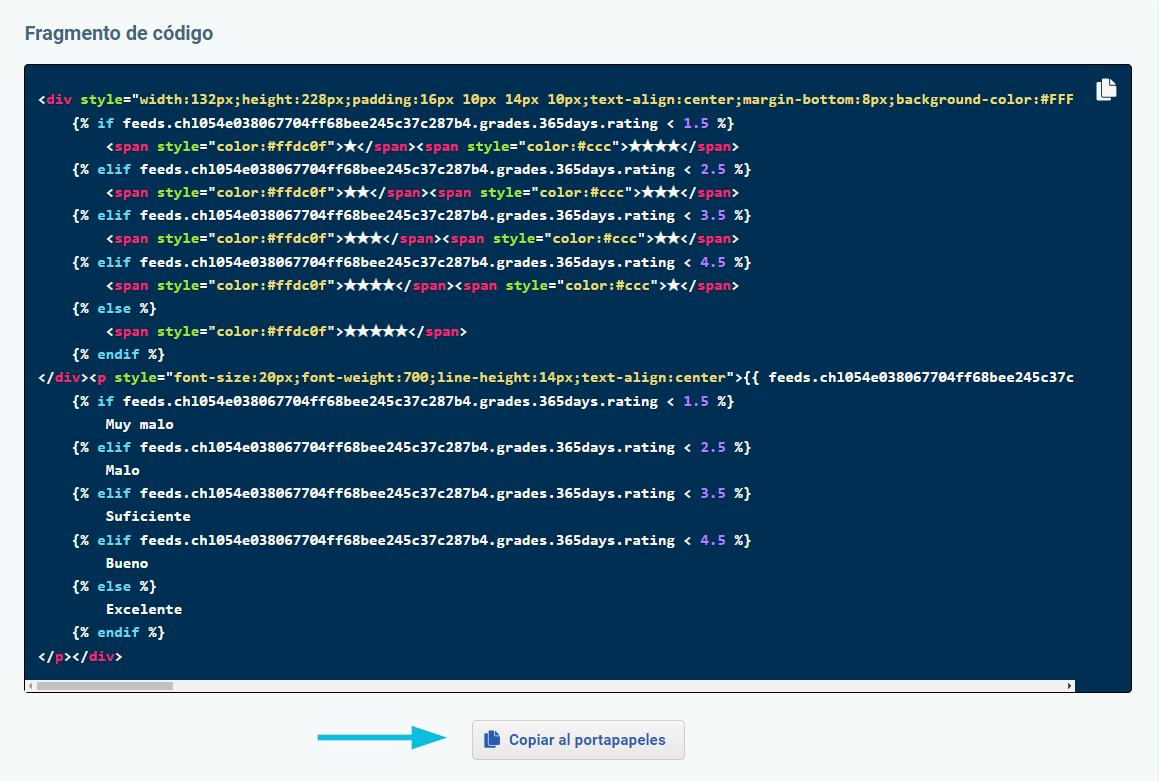
Task: Click the Fragmento de código heading
Action: (x=119, y=33)
